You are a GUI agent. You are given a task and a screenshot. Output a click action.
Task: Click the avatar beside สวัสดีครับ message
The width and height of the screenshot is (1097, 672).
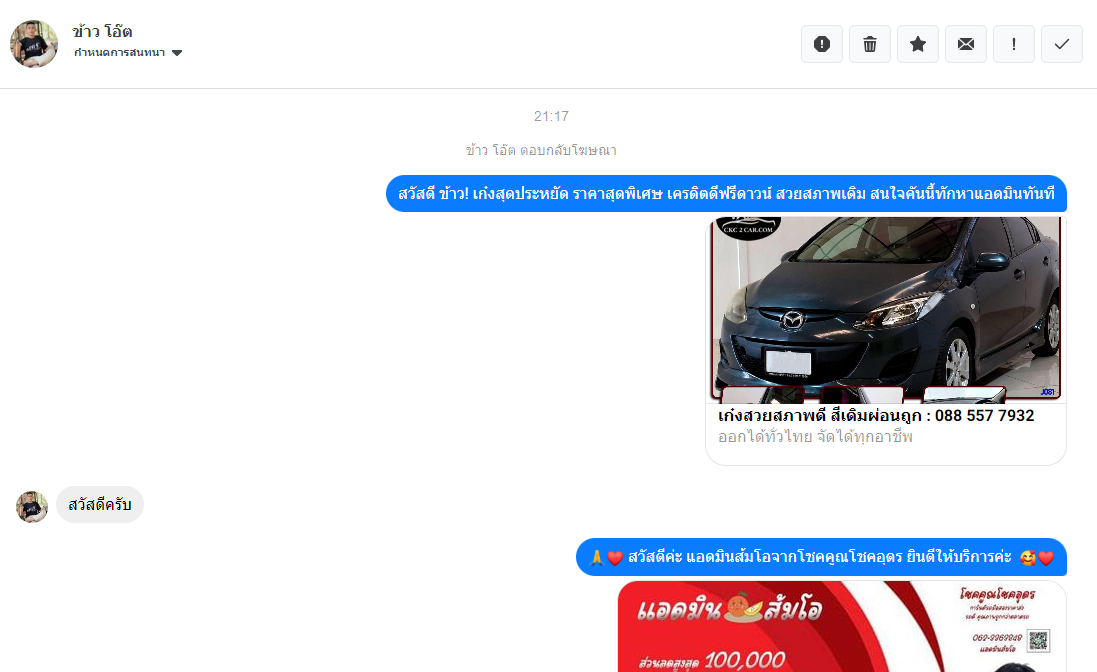pyautogui.click(x=32, y=506)
